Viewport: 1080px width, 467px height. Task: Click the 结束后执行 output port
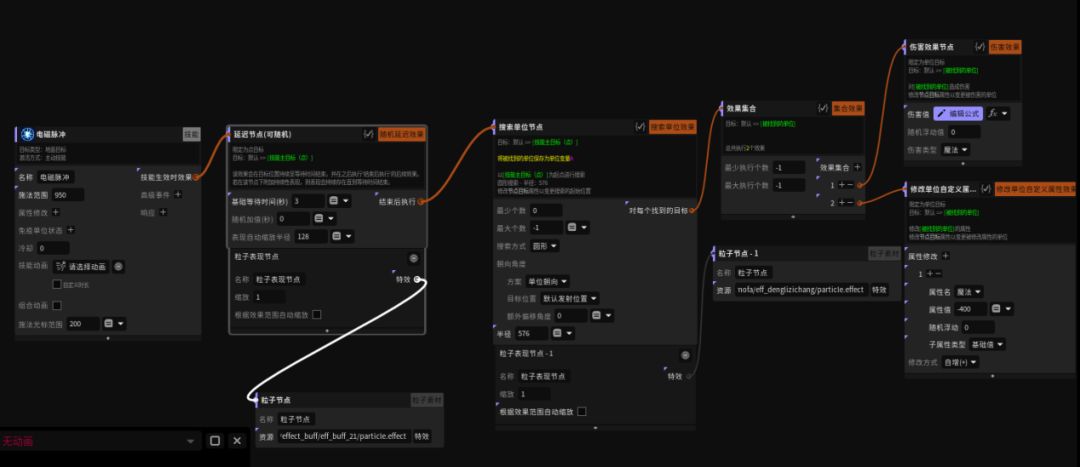point(421,201)
